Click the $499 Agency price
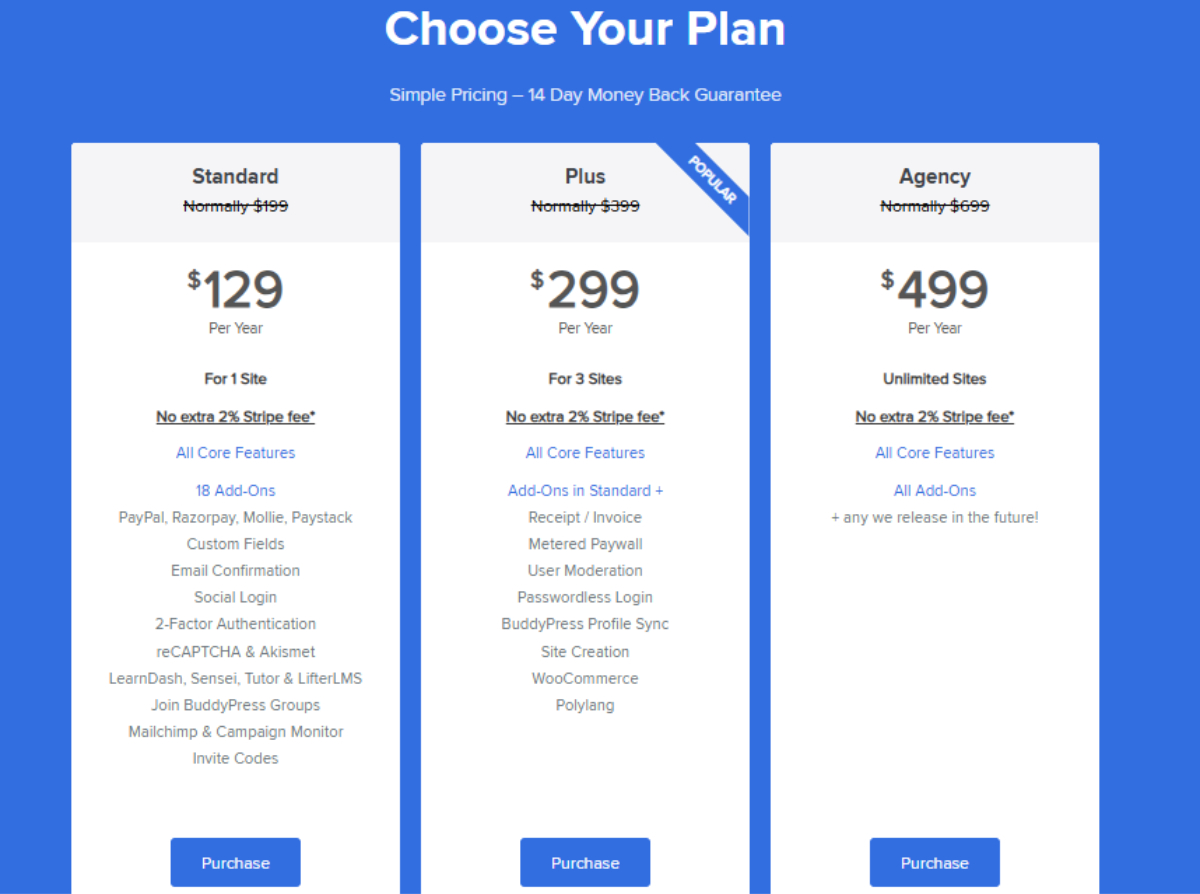Viewport: 1200px width, 894px height. [x=934, y=291]
